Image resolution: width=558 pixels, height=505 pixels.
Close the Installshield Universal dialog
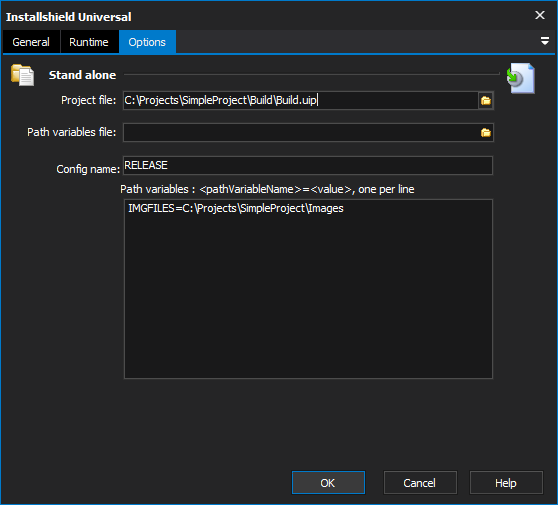(540, 15)
